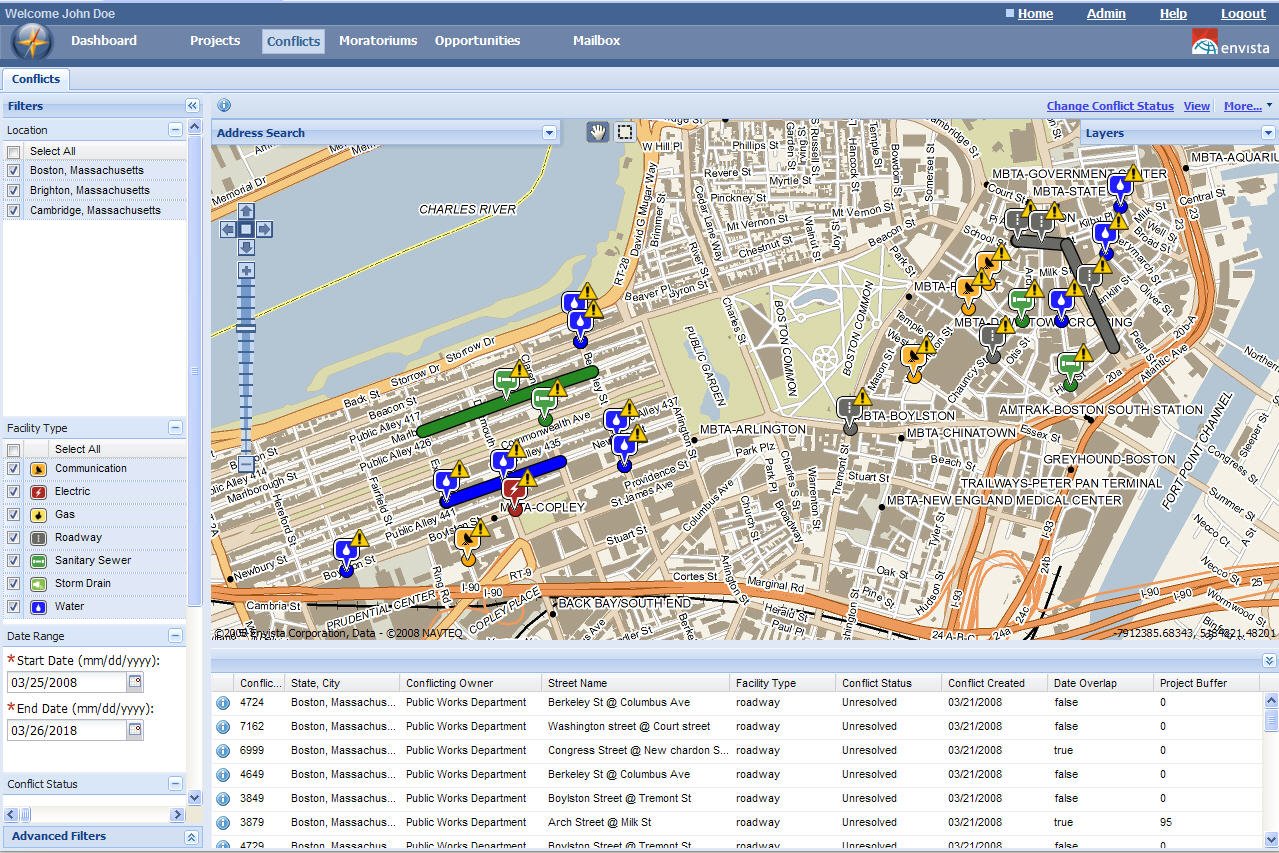Click the info icon for conflict 3849

point(223,799)
